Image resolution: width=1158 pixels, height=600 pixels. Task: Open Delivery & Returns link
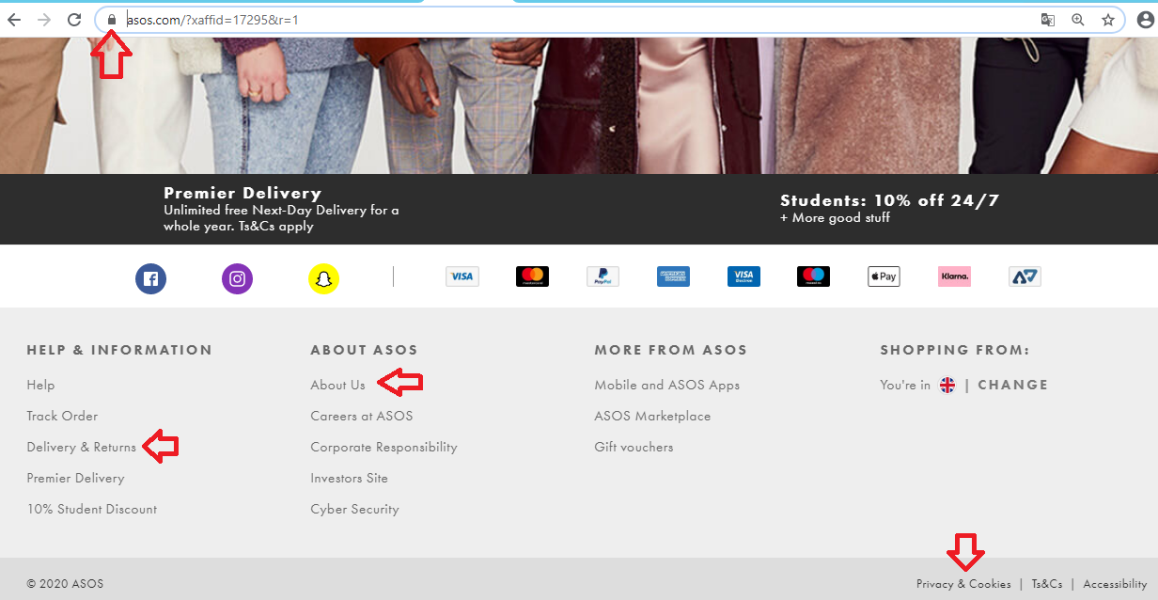[x=81, y=447]
